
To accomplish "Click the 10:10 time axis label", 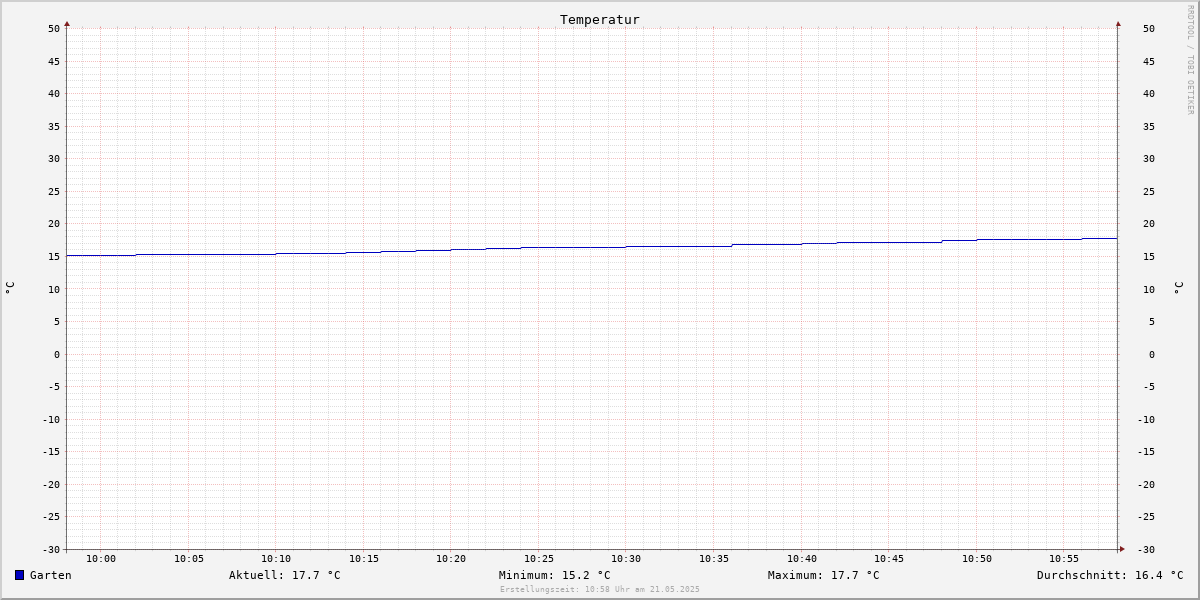I will click(x=276, y=559).
